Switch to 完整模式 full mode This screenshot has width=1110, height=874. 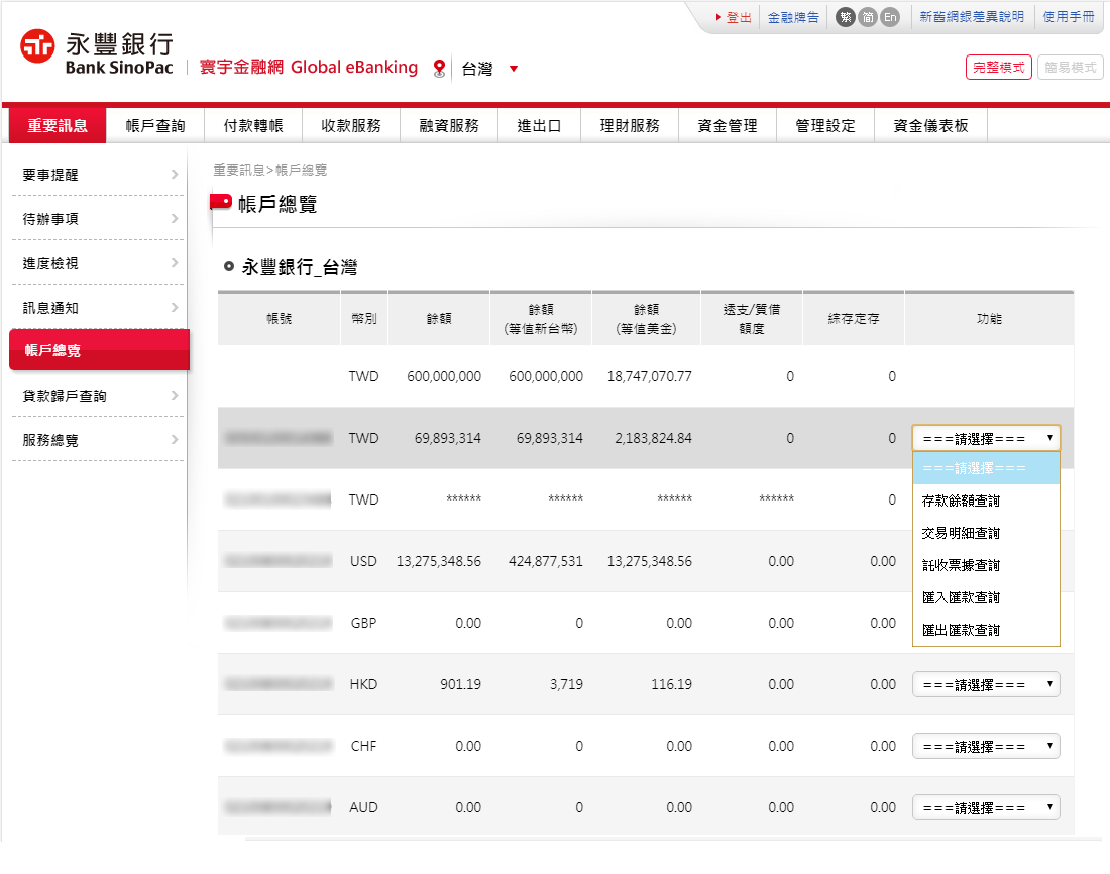tap(999, 67)
